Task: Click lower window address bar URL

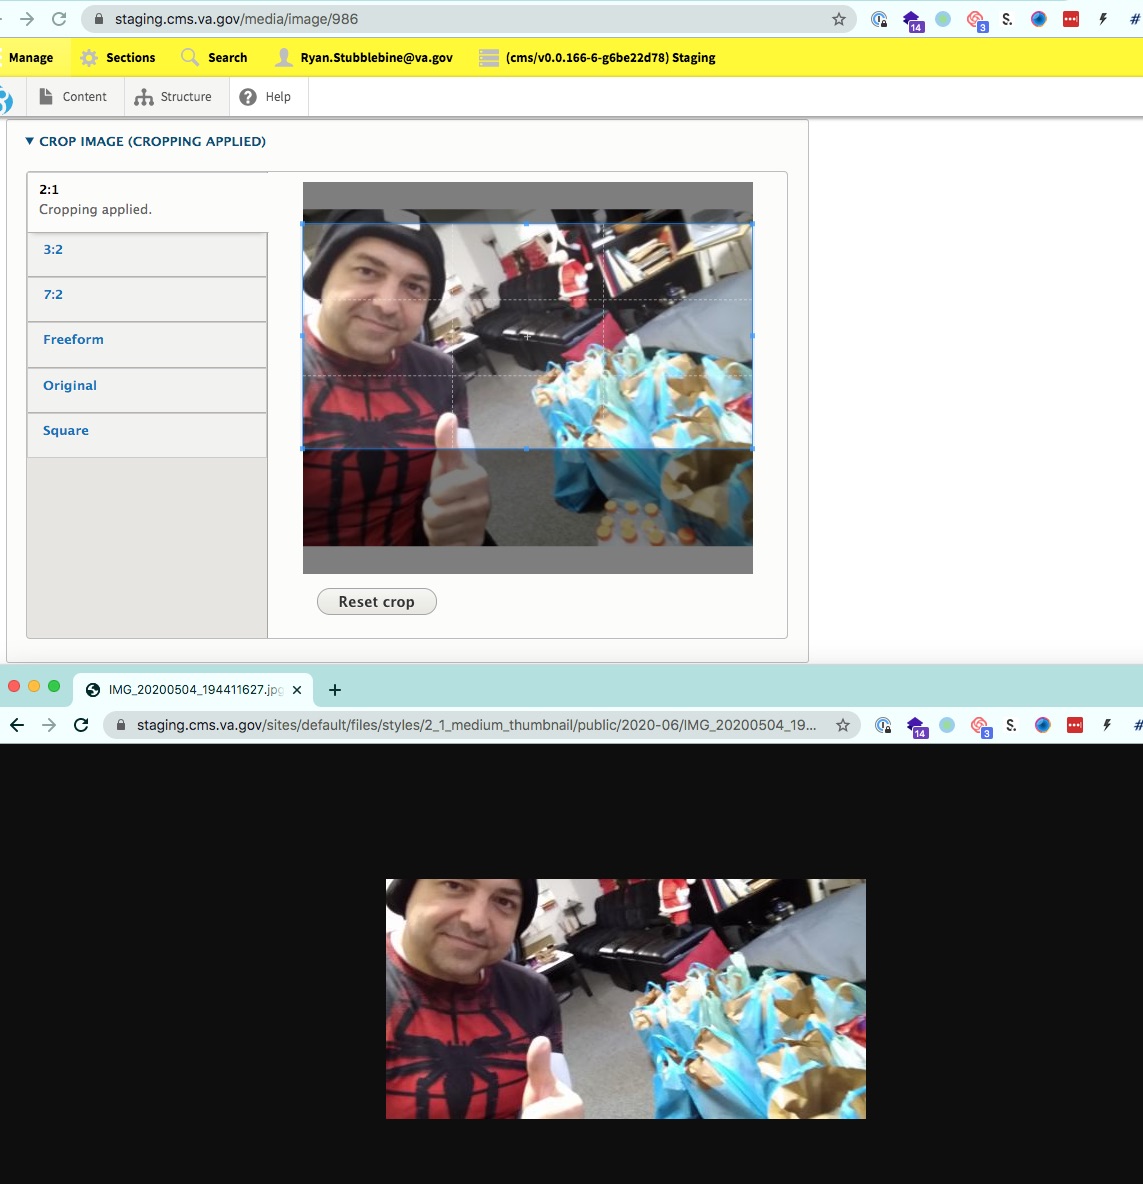Action: 476,725
